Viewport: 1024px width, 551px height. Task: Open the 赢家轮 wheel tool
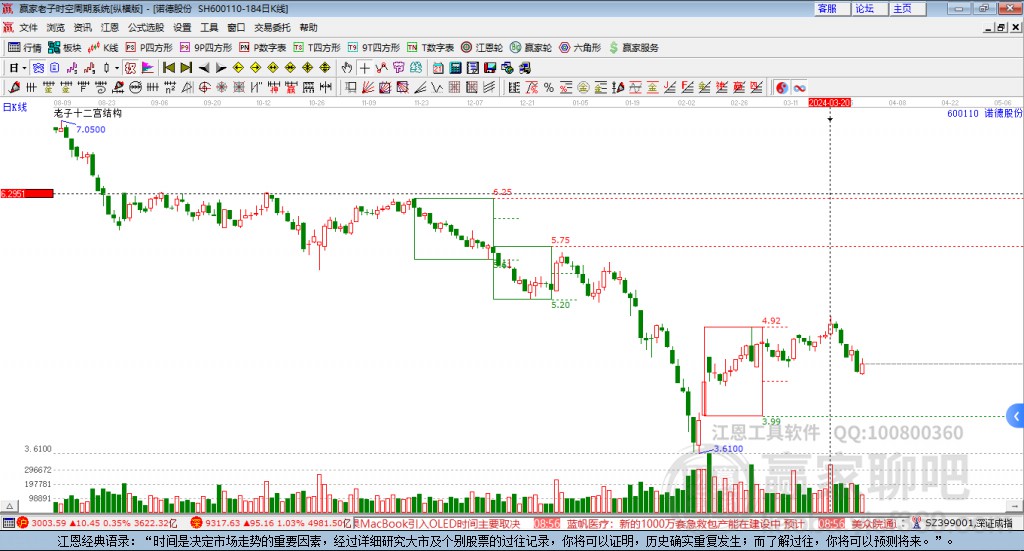click(531, 48)
